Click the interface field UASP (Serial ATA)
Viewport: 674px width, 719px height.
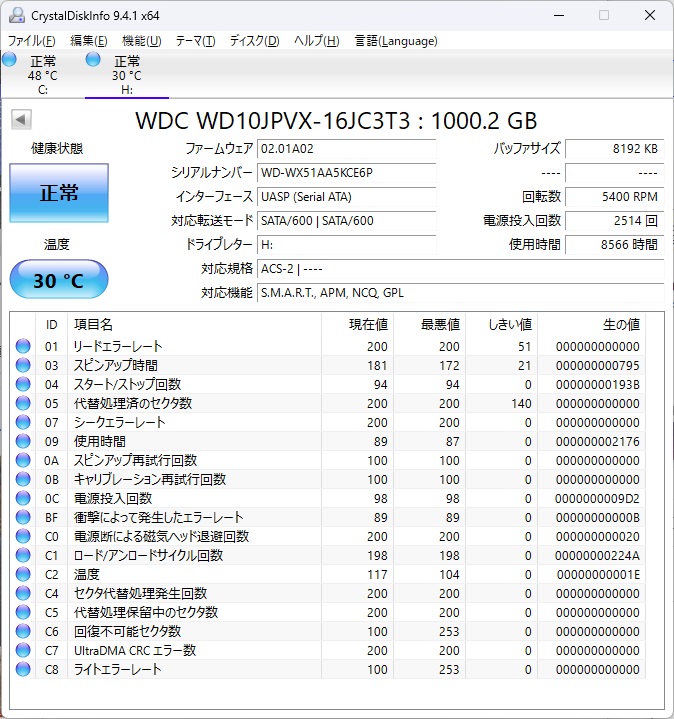346,197
